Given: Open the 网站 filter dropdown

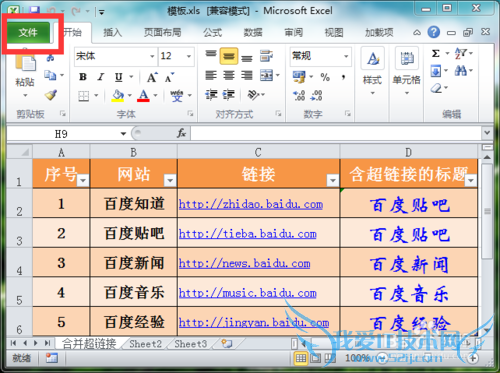Looking at the screenshot, I should click(x=170, y=180).
